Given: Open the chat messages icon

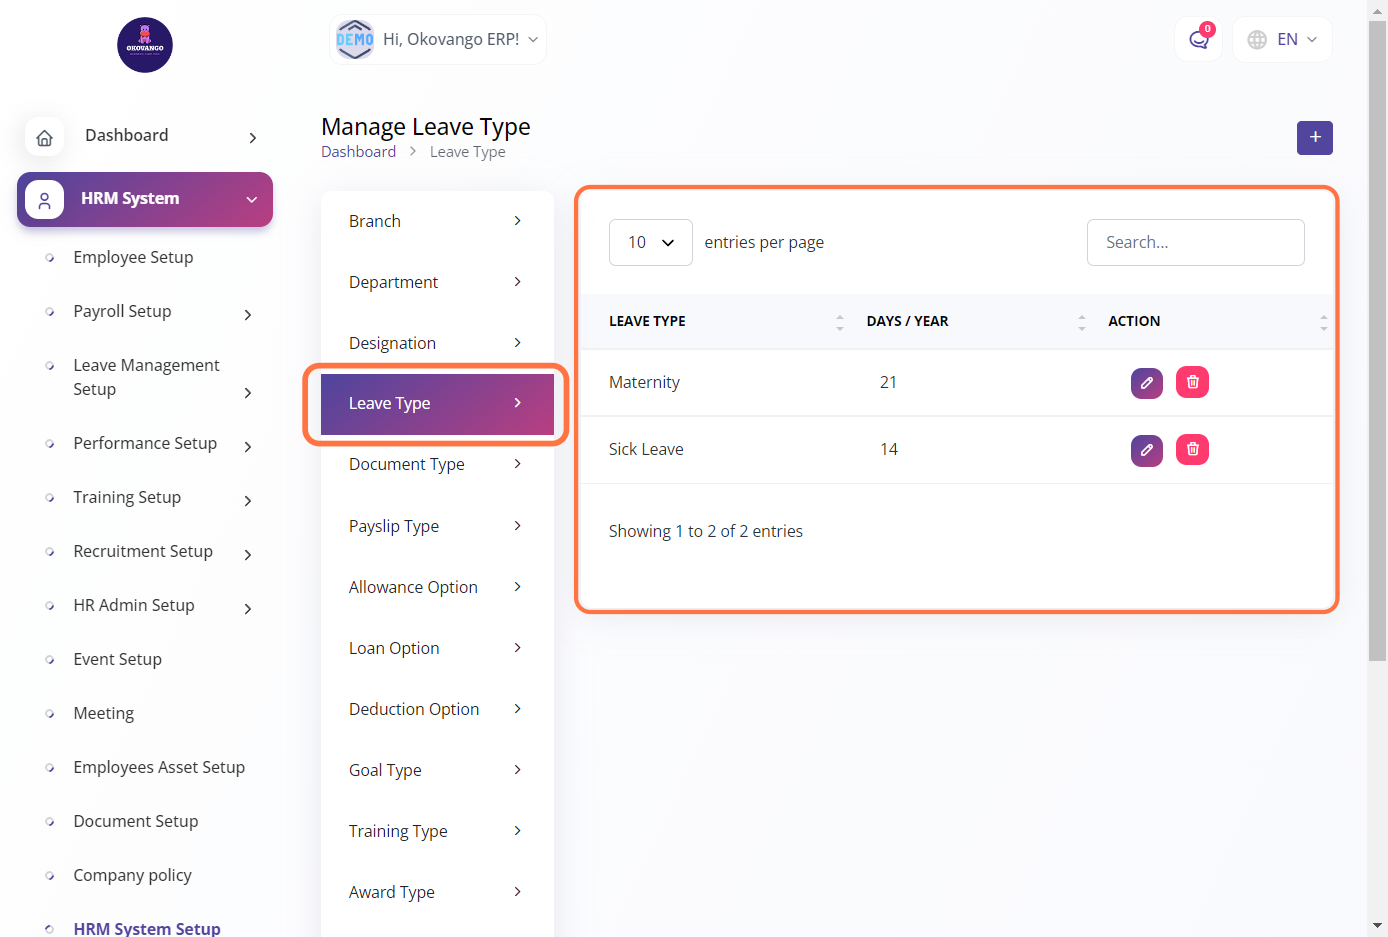Looking at the screenshot, I should point(1198,40).
